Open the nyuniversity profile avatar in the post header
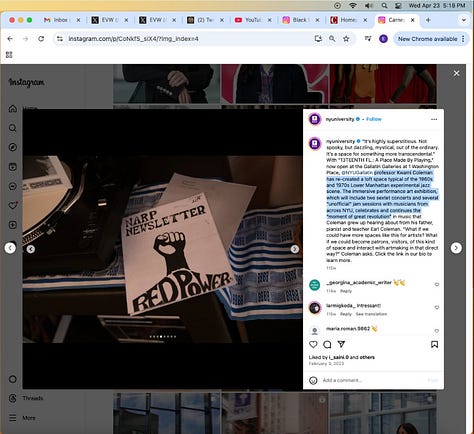 (315, 119)
